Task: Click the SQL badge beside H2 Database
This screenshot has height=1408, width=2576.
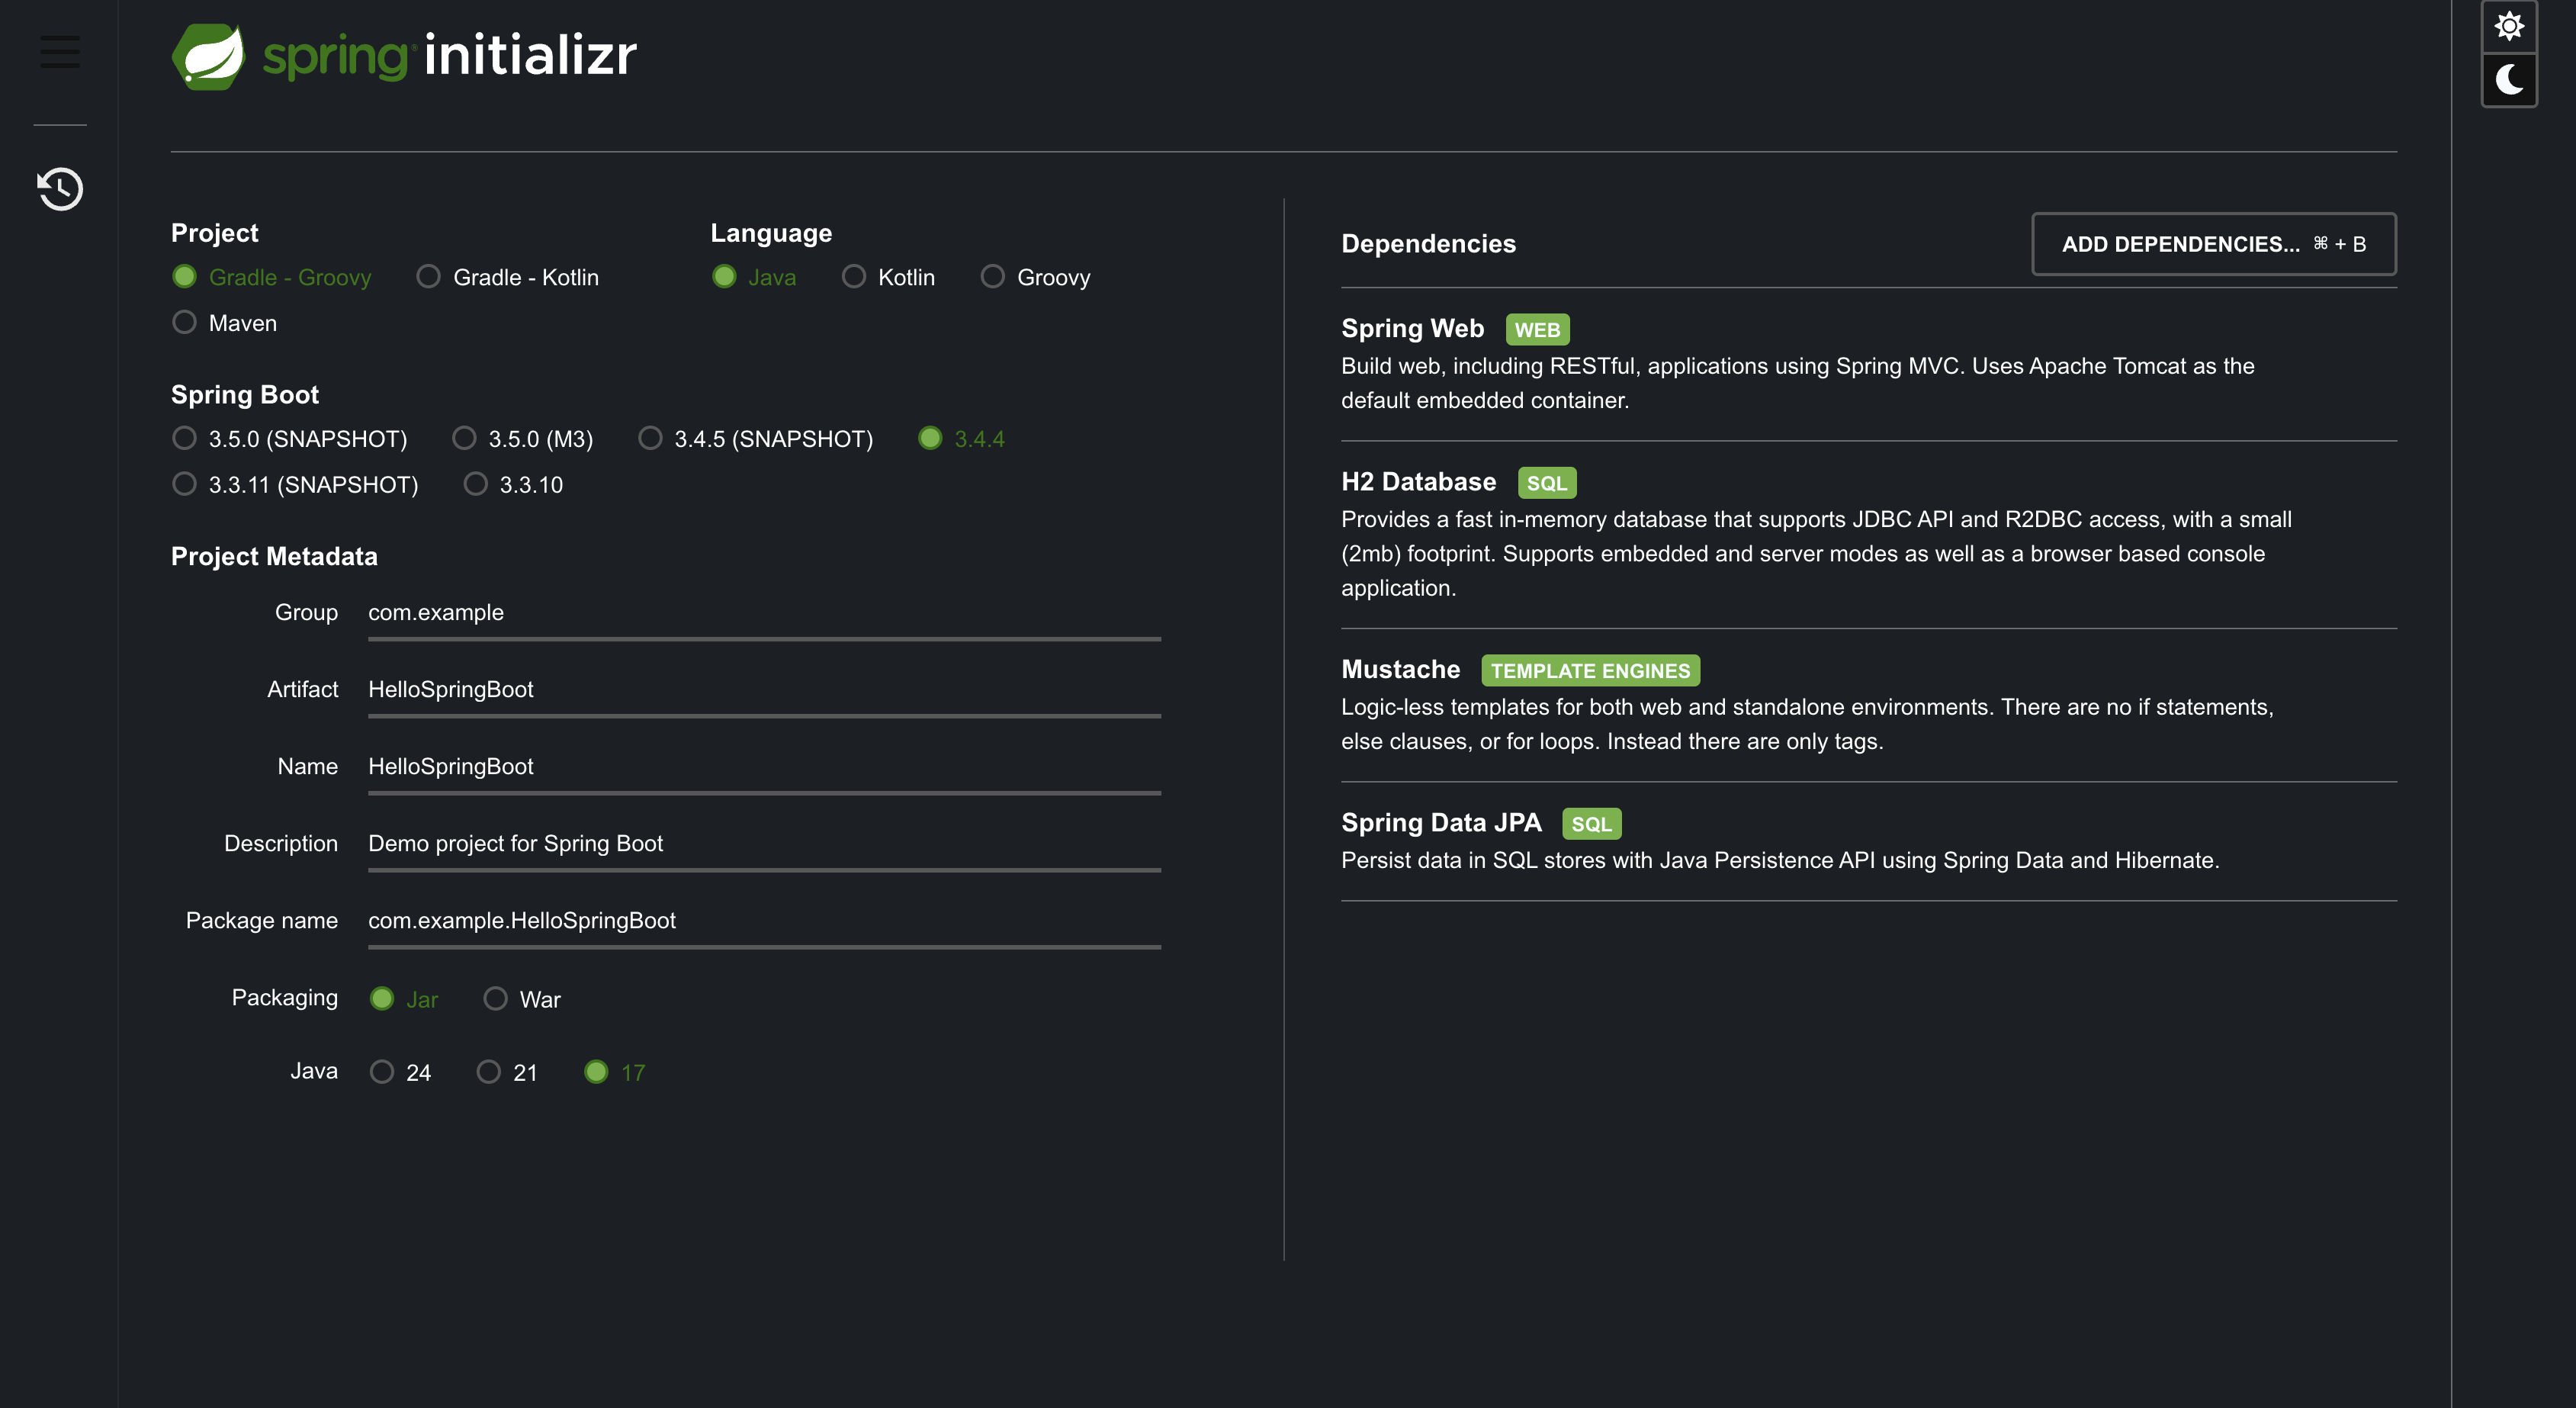Action: (1546, 483)
